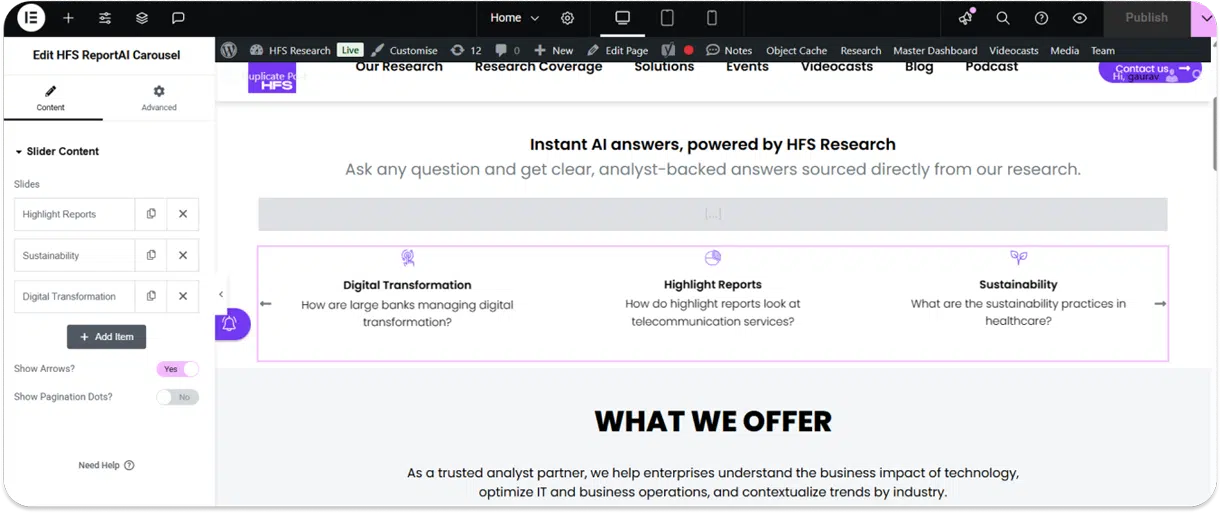Toggle the Show Arrows switch
The width and height of the screenshot is (1220, 513).
click(178, 369)
